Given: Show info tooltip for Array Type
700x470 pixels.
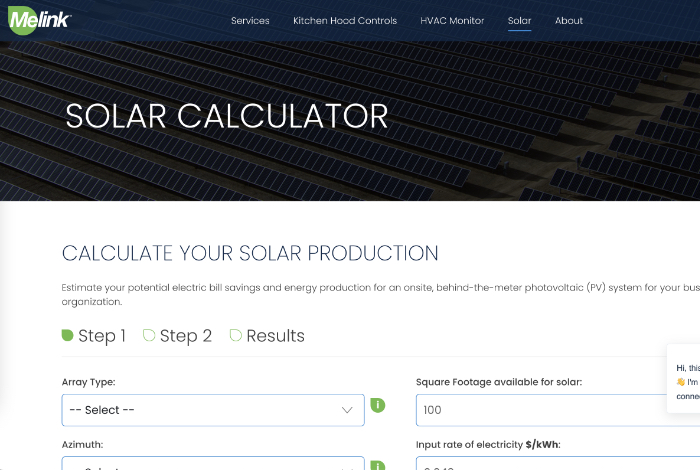Looking at the screenshot, I should pos(378,405).
